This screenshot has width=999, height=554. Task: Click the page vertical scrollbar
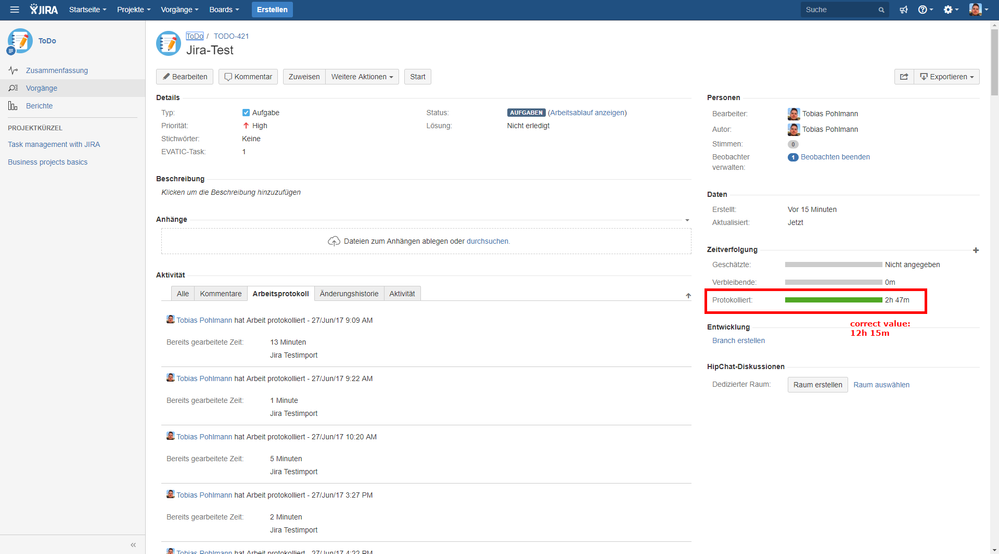pyautogui.click(x=994, y=60)
